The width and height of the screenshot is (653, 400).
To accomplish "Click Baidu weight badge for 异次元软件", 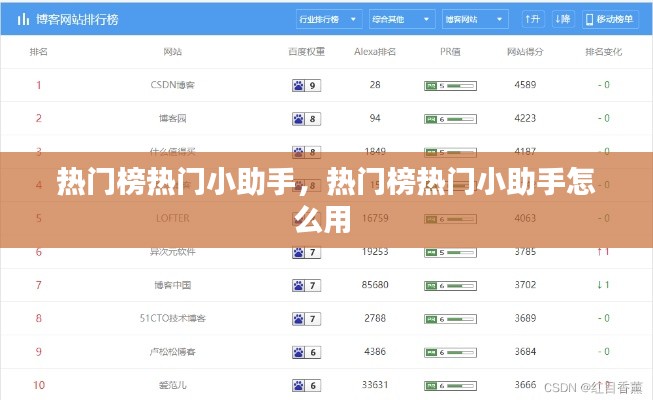I will [x=306, y=252].
